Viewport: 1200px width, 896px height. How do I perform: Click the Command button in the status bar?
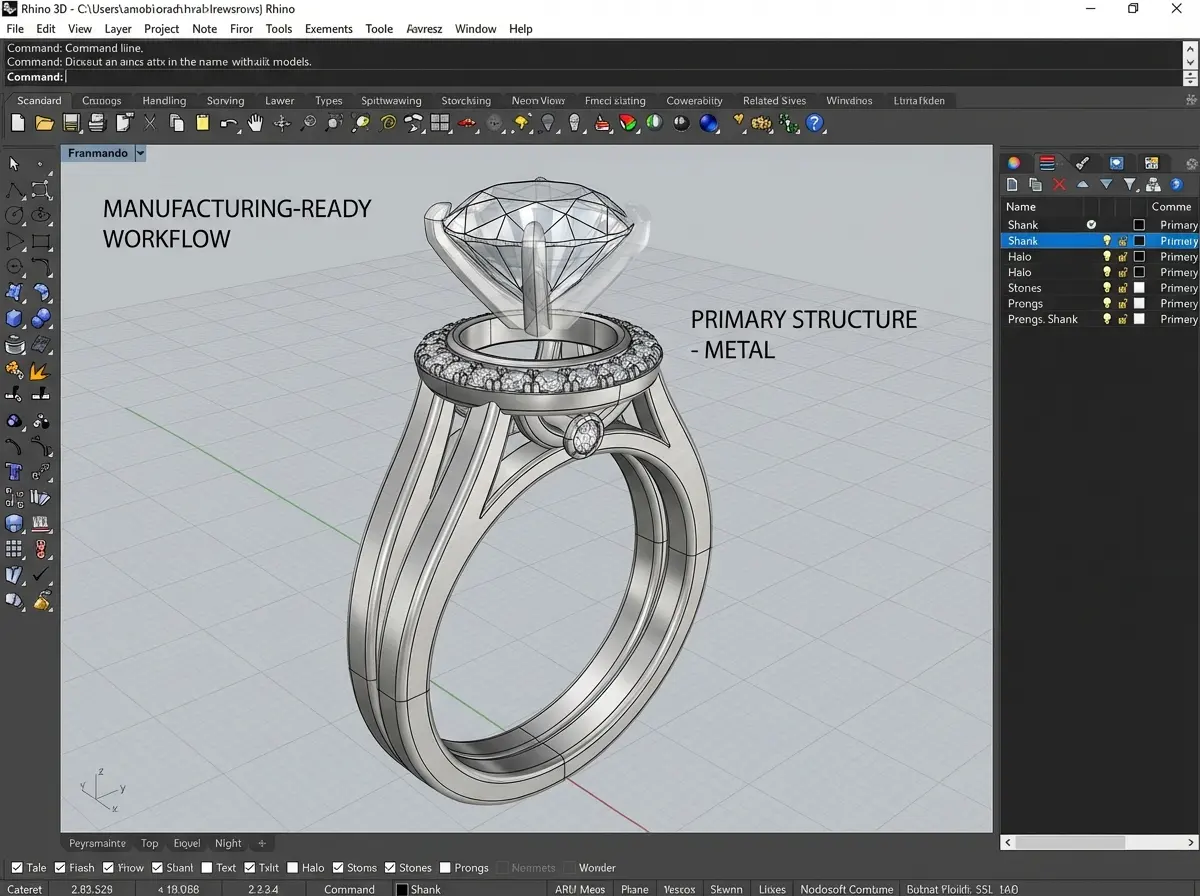pos(348,888)
